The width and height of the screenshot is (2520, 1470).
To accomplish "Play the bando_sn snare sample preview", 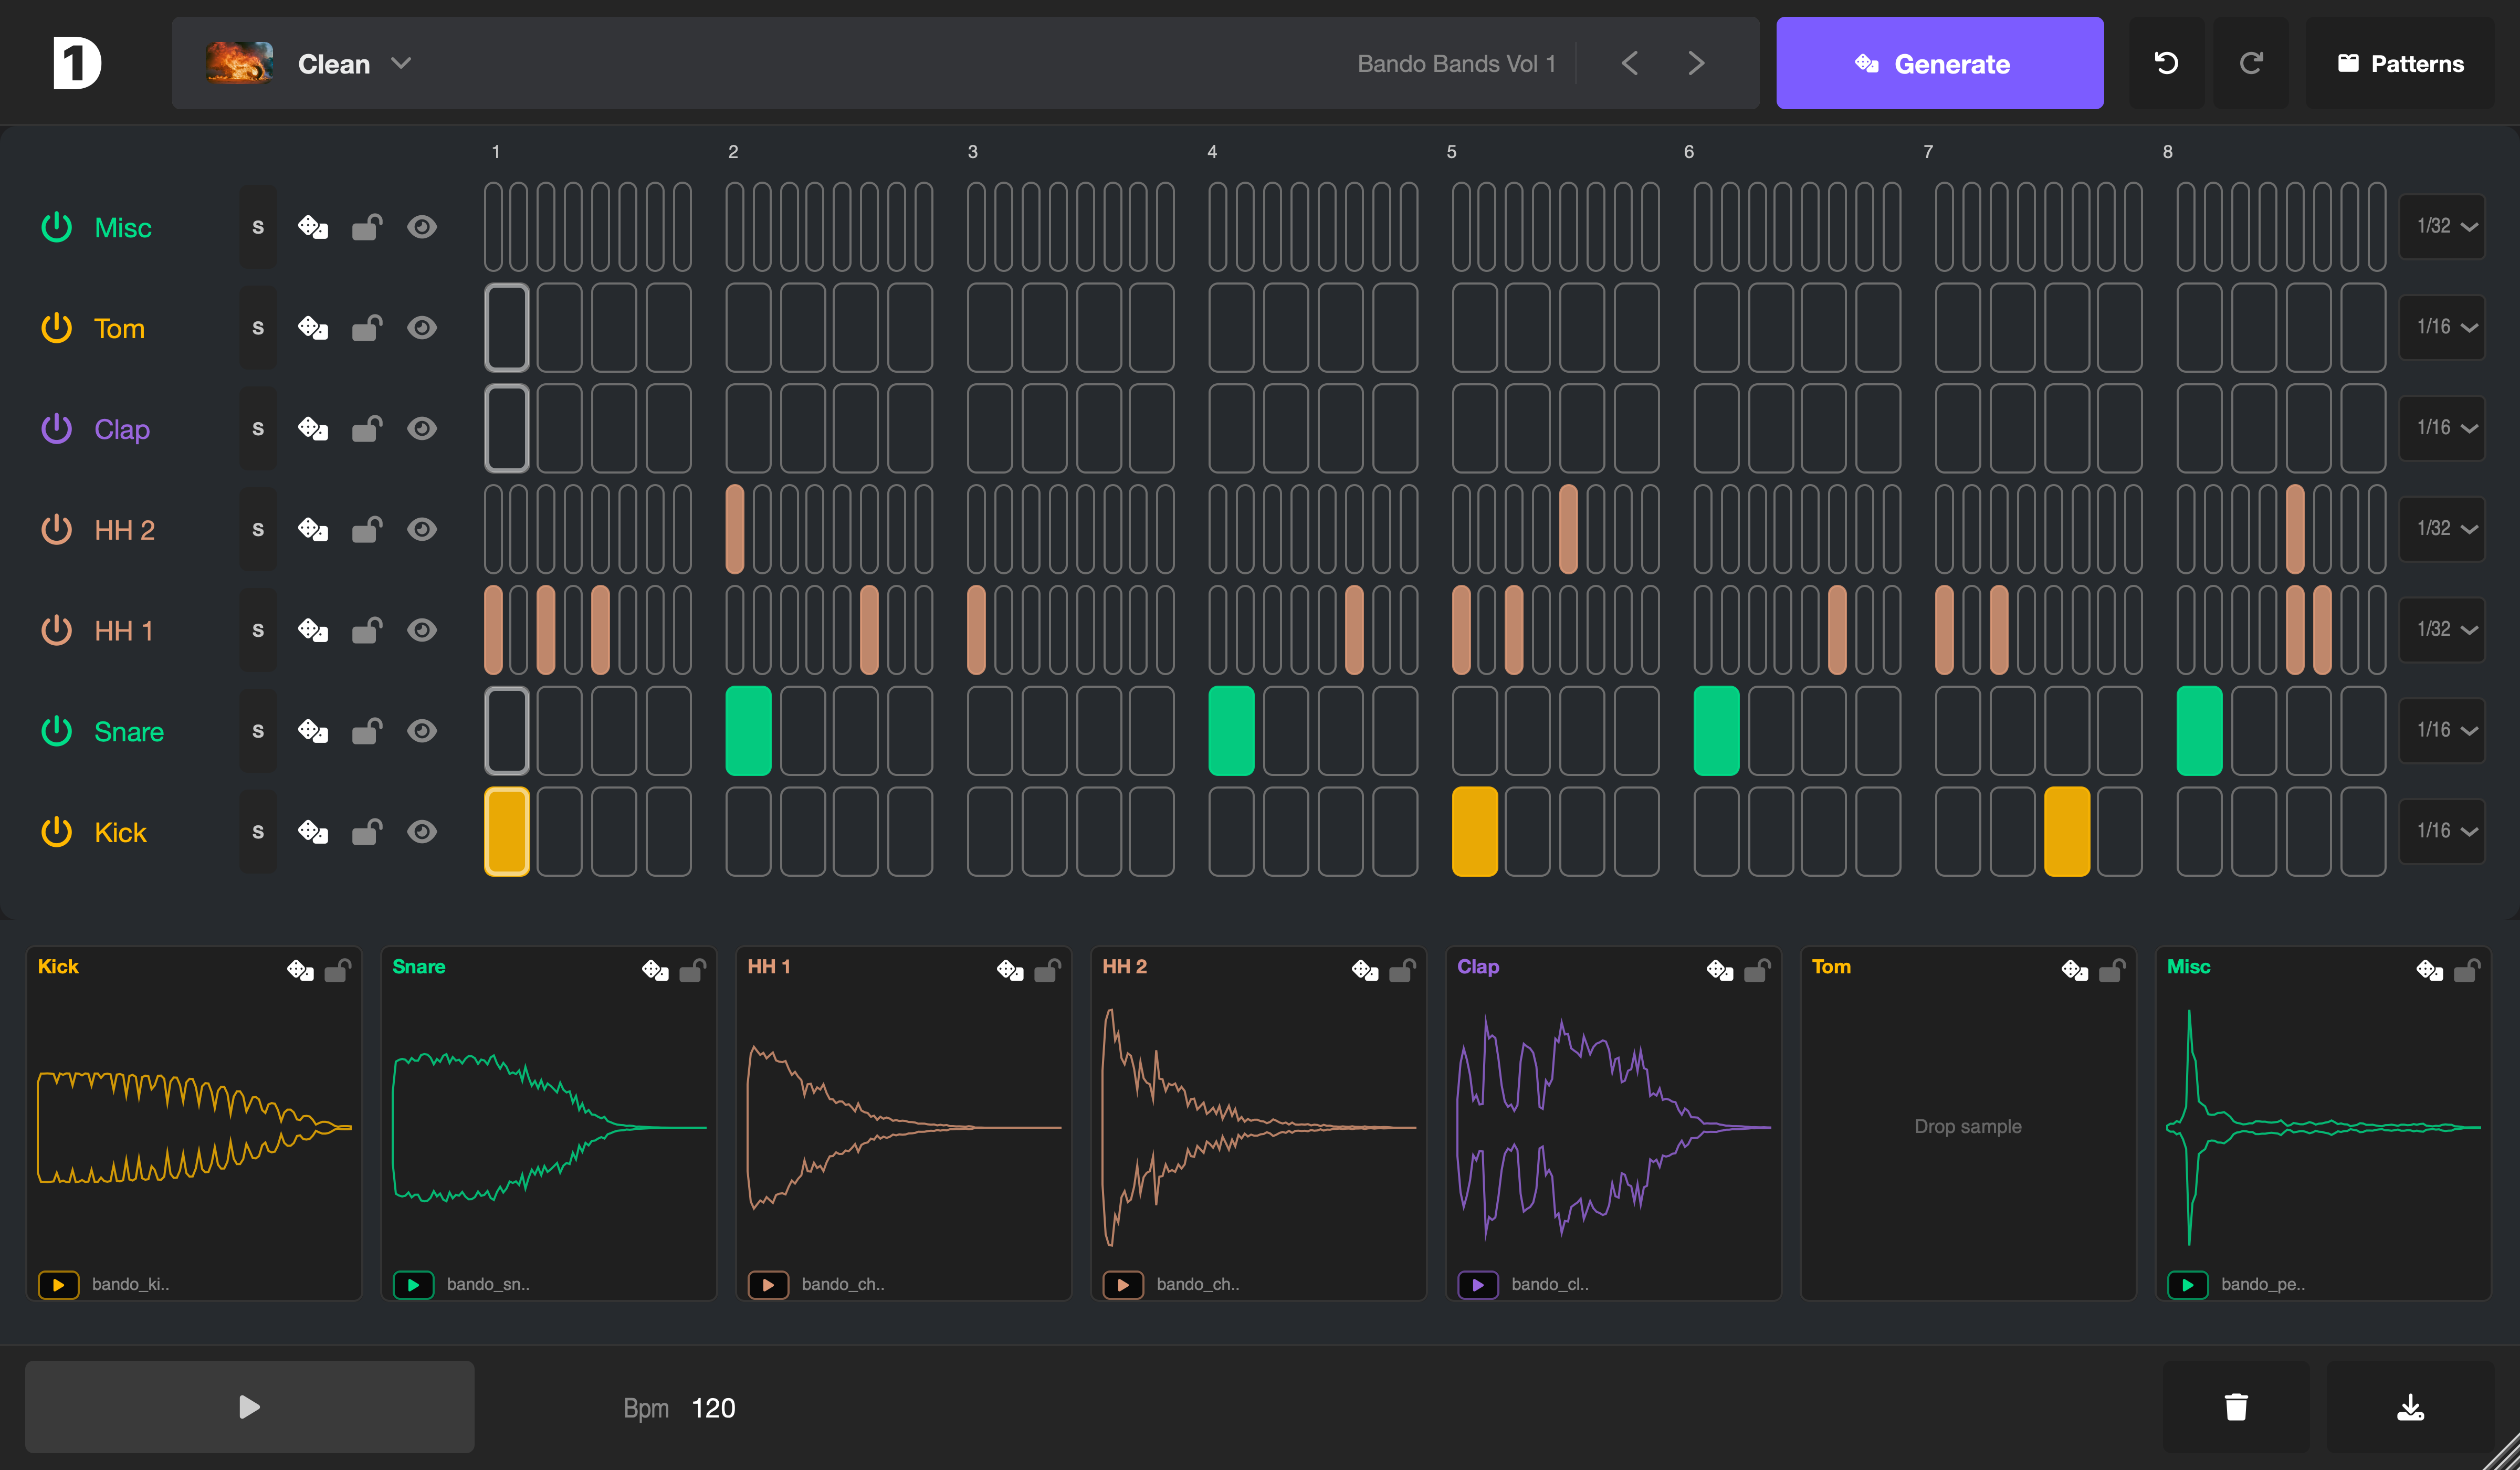I will (413, 1284).
